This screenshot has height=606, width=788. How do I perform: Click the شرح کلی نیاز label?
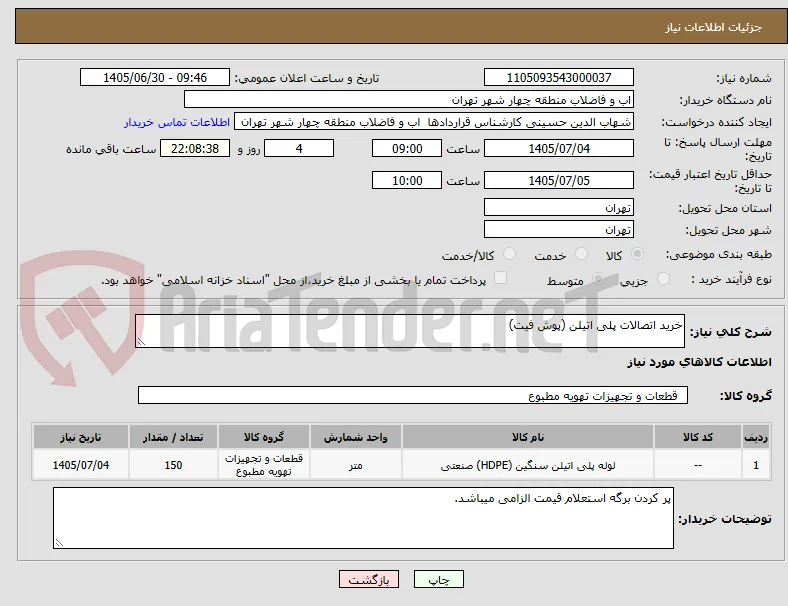click(730, 332)
